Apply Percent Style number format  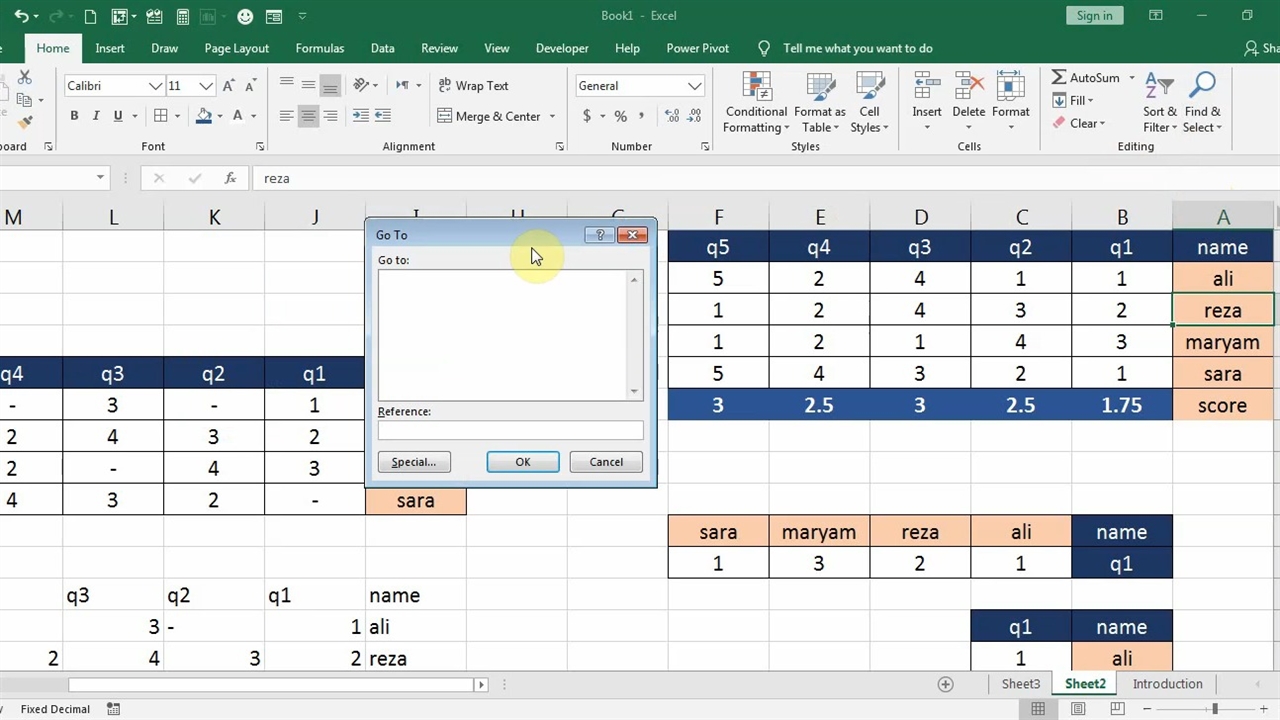click(x=620, y=116)
